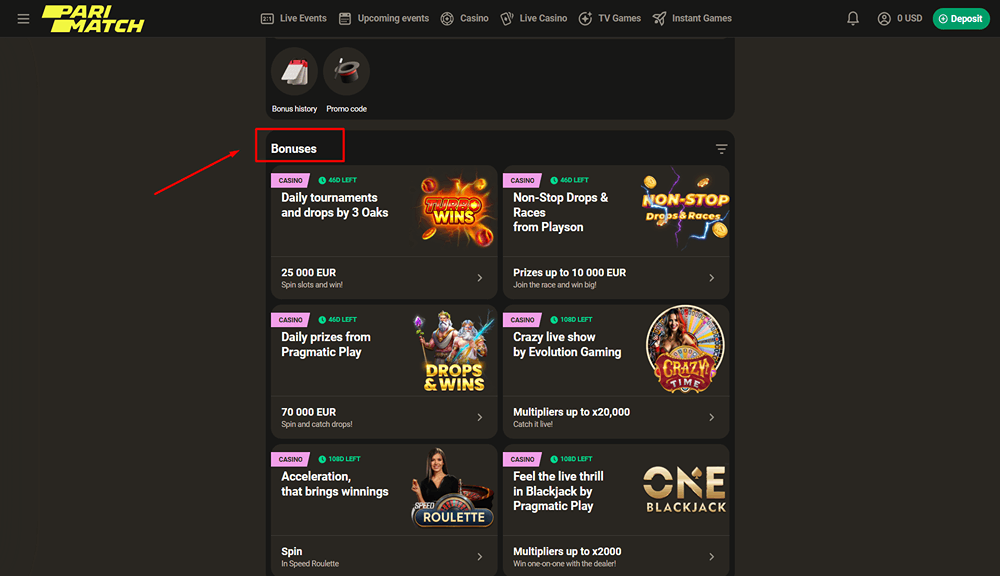
Task: Click the Upcoming events calendar icon
Action: [x=345, y=18]
